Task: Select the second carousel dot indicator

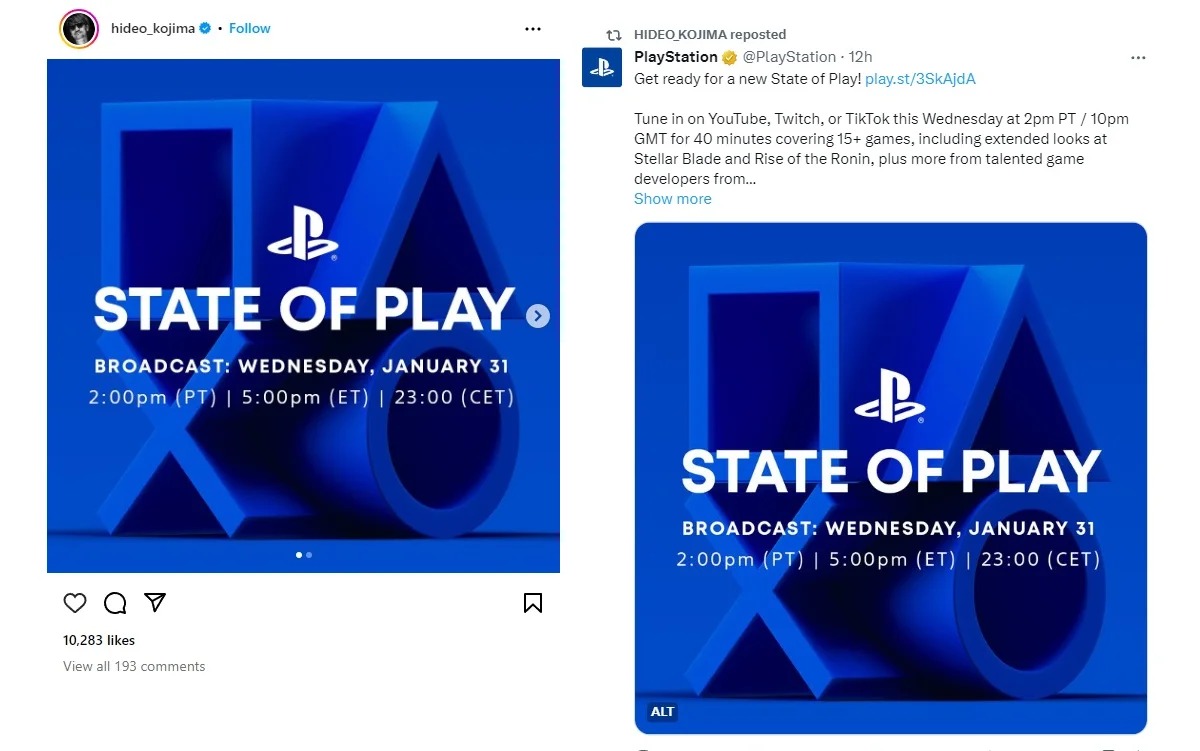Action: (308, 554)
